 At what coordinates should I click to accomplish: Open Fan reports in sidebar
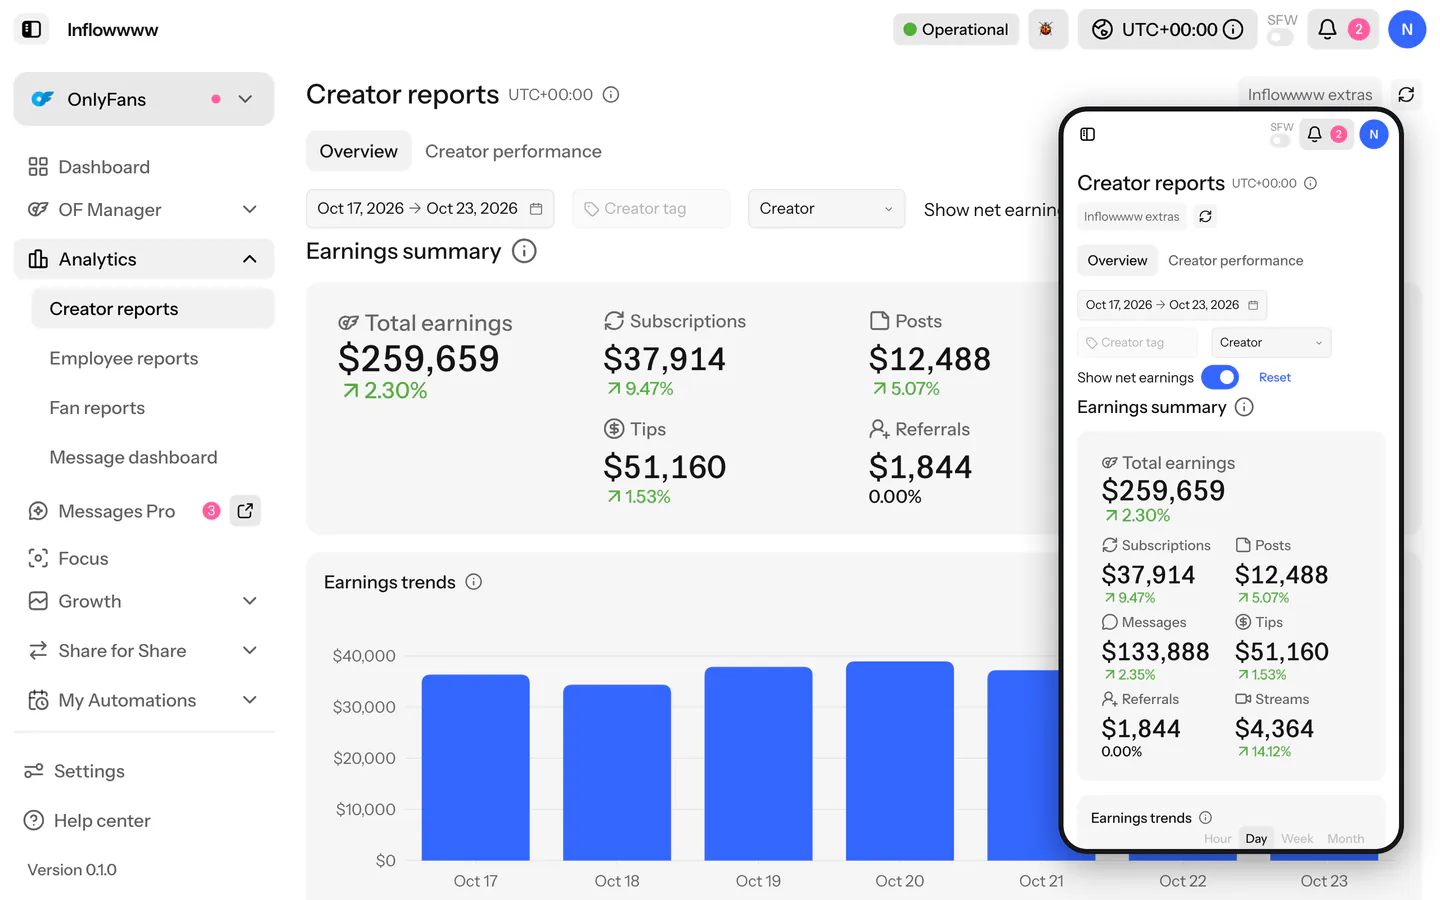97,408
